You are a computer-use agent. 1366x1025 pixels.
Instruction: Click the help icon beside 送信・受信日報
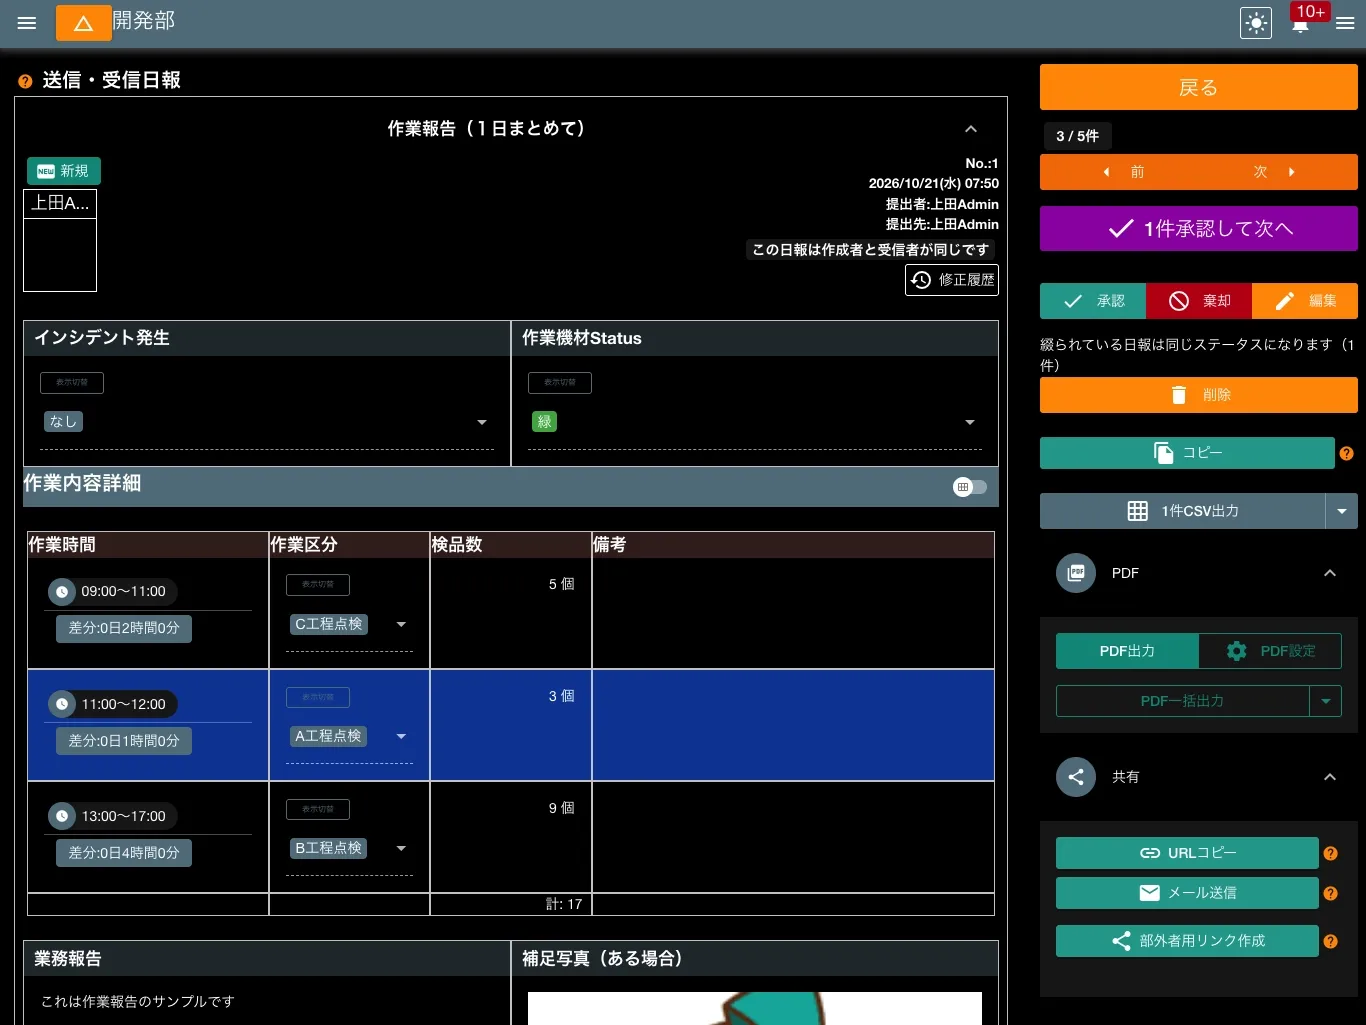tap(25, 81)
